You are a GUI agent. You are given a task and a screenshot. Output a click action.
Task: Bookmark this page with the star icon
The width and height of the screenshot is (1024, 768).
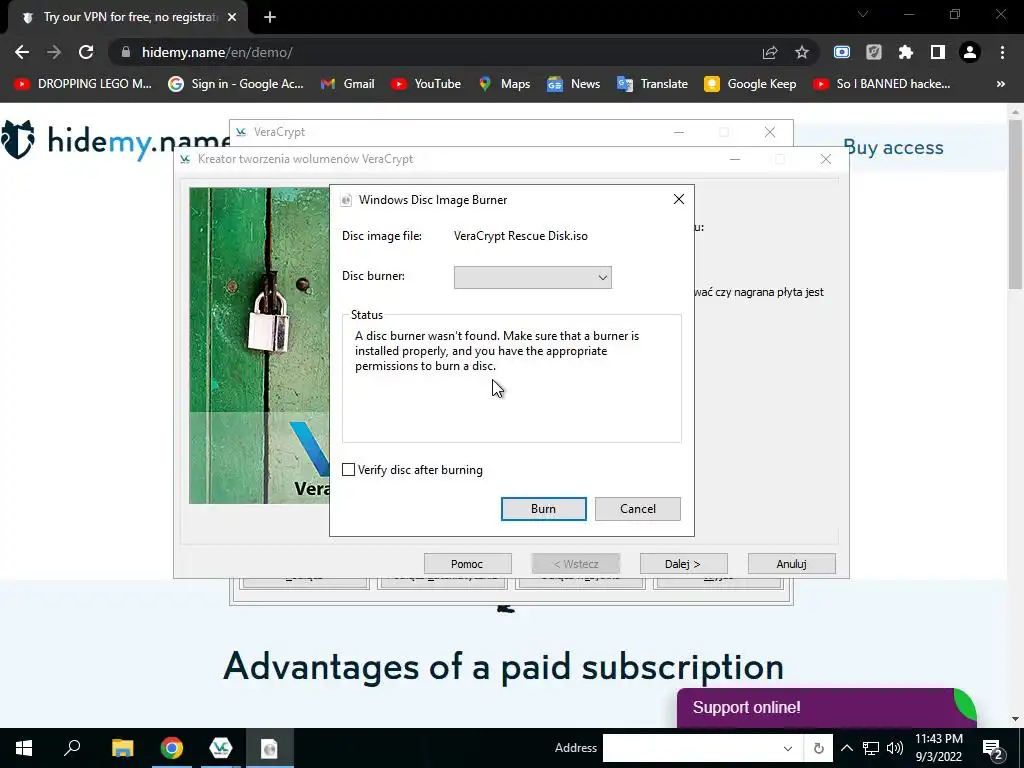coord(802,52)
